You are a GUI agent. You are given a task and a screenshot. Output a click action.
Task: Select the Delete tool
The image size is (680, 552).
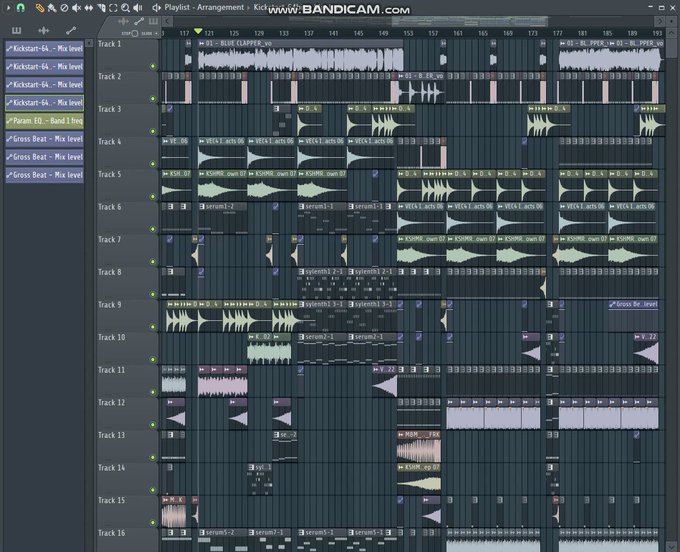point(64,7)
